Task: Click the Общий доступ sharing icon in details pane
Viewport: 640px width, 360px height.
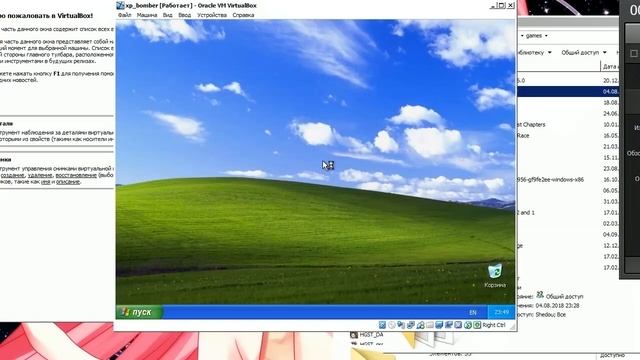Action: 540,294
